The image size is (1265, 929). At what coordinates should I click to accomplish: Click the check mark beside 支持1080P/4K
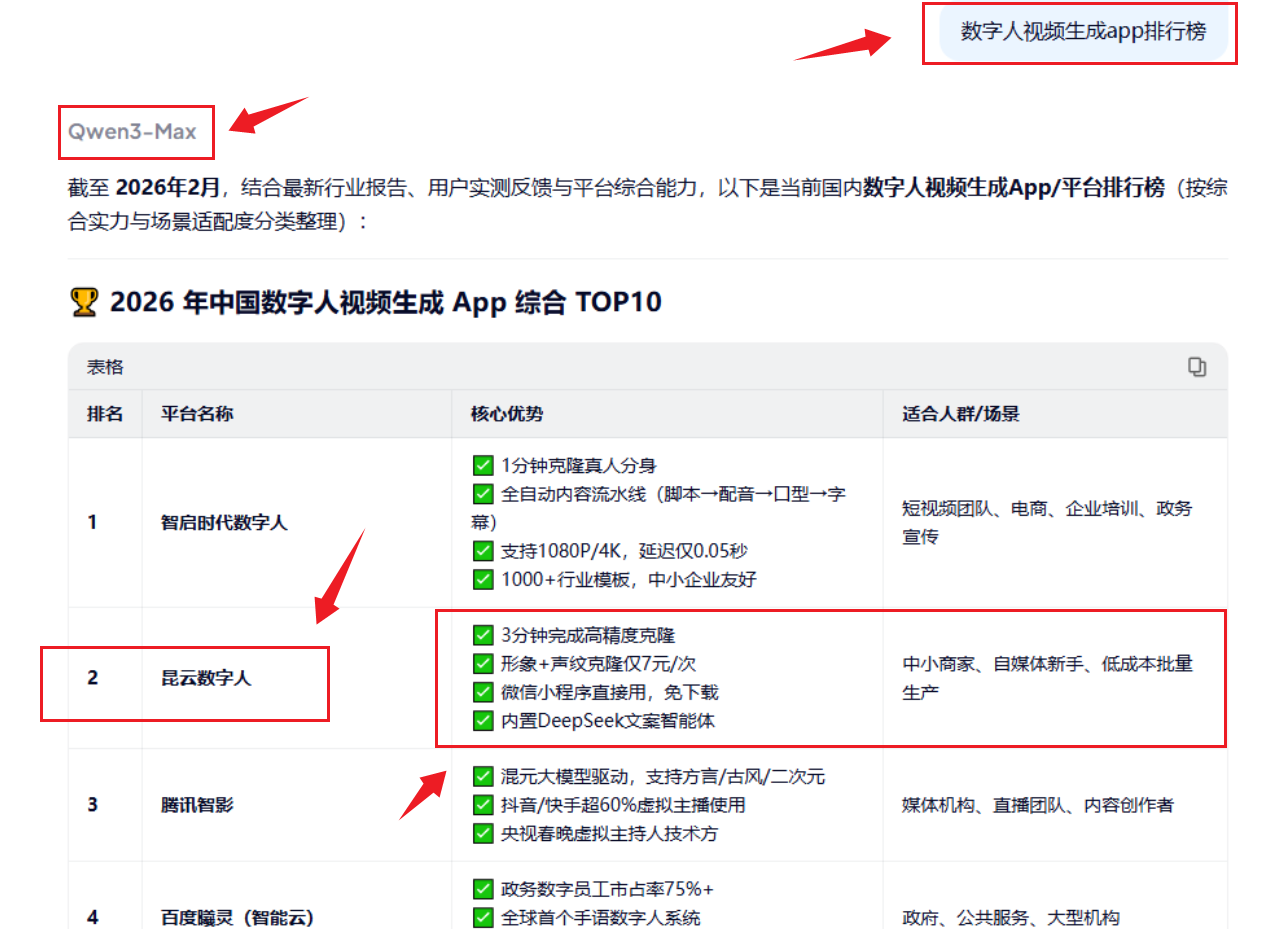[x=483, y=550]
